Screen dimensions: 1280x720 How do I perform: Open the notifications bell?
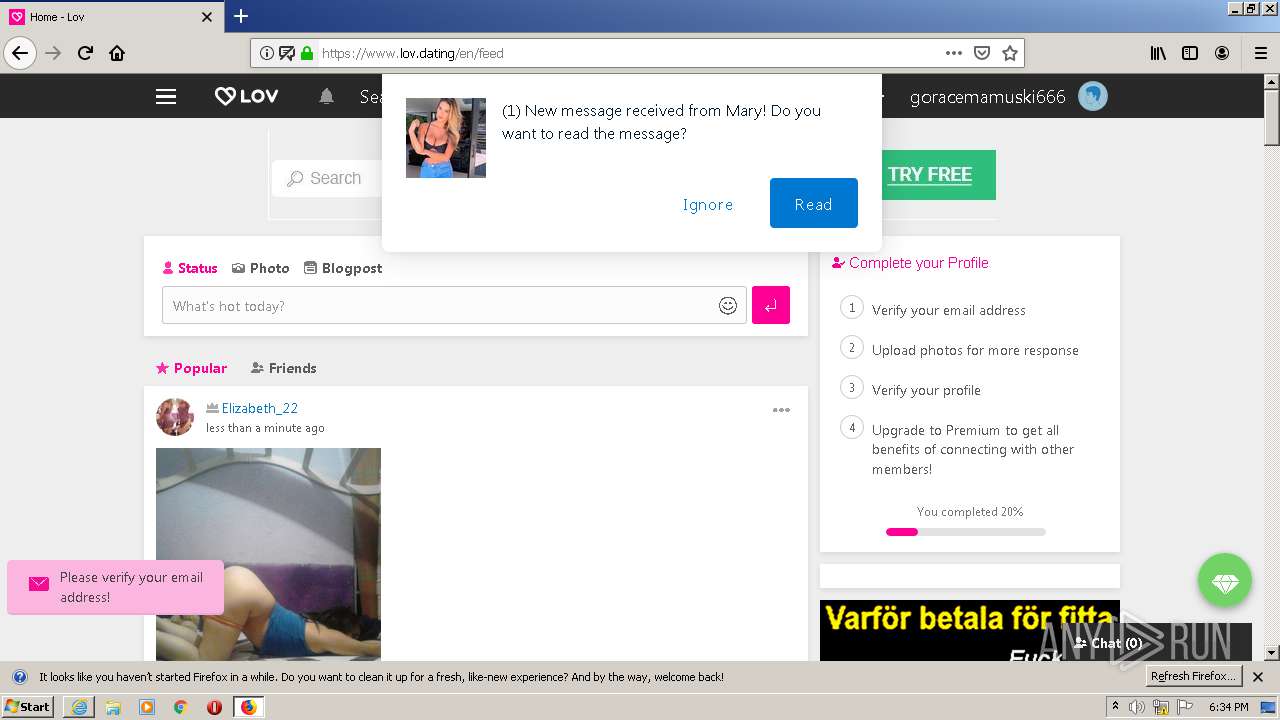[326, 97]
